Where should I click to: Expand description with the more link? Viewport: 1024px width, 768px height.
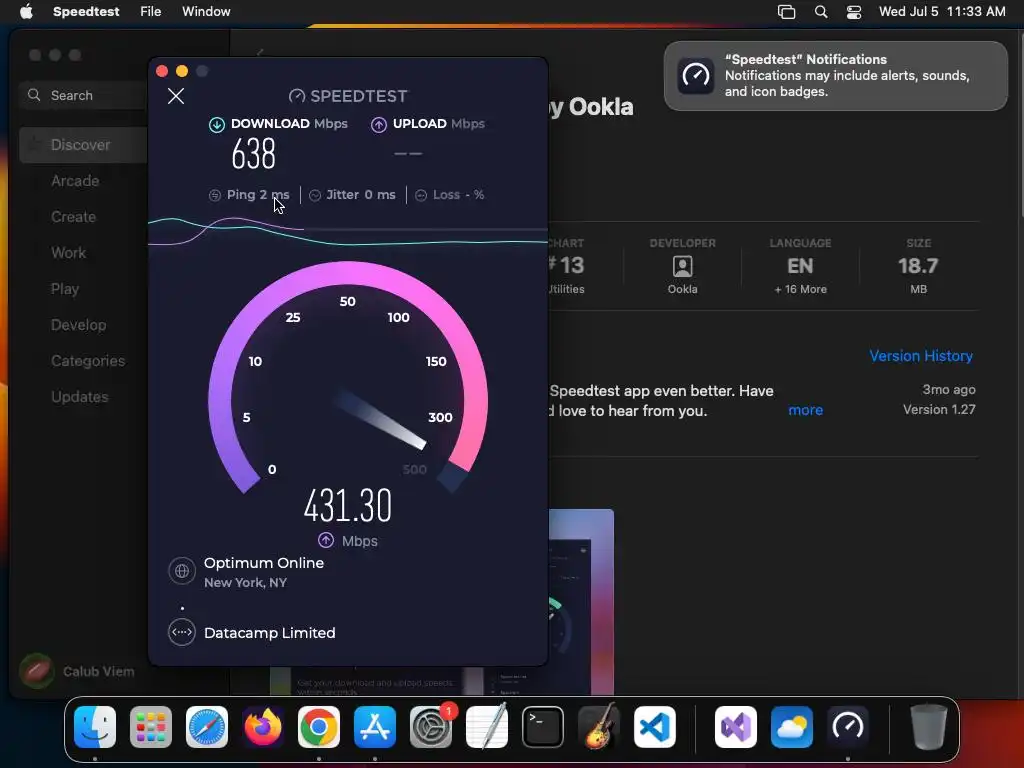tap(805, 410)
